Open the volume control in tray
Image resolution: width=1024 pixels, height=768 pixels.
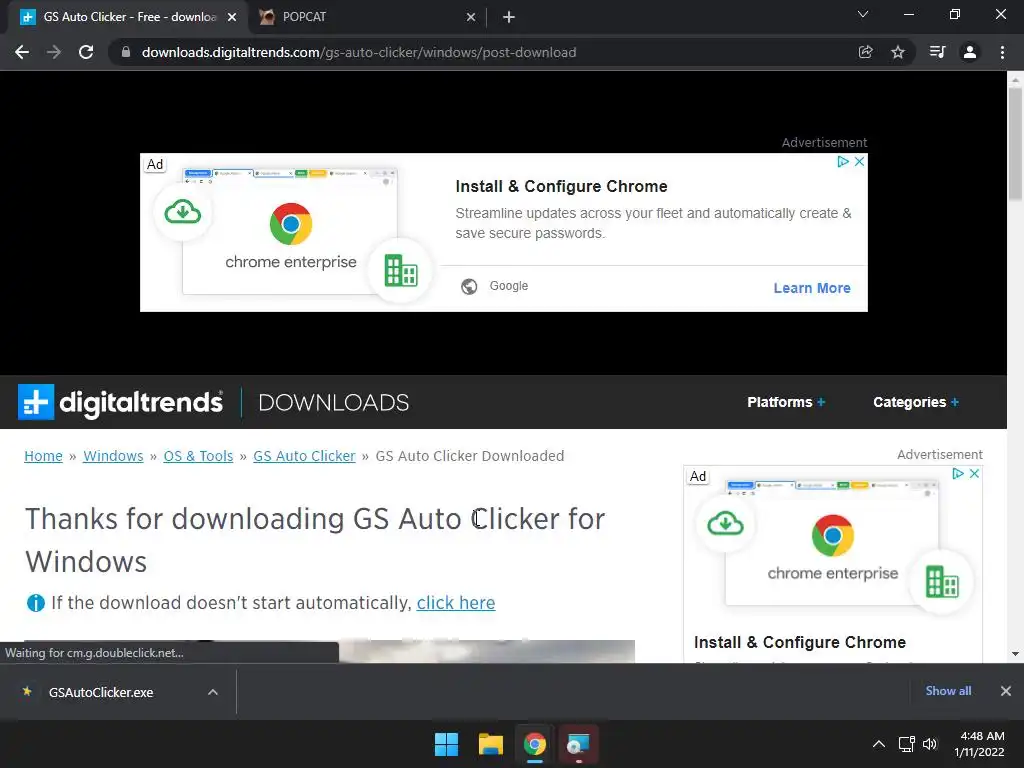[x=930, y=744]
